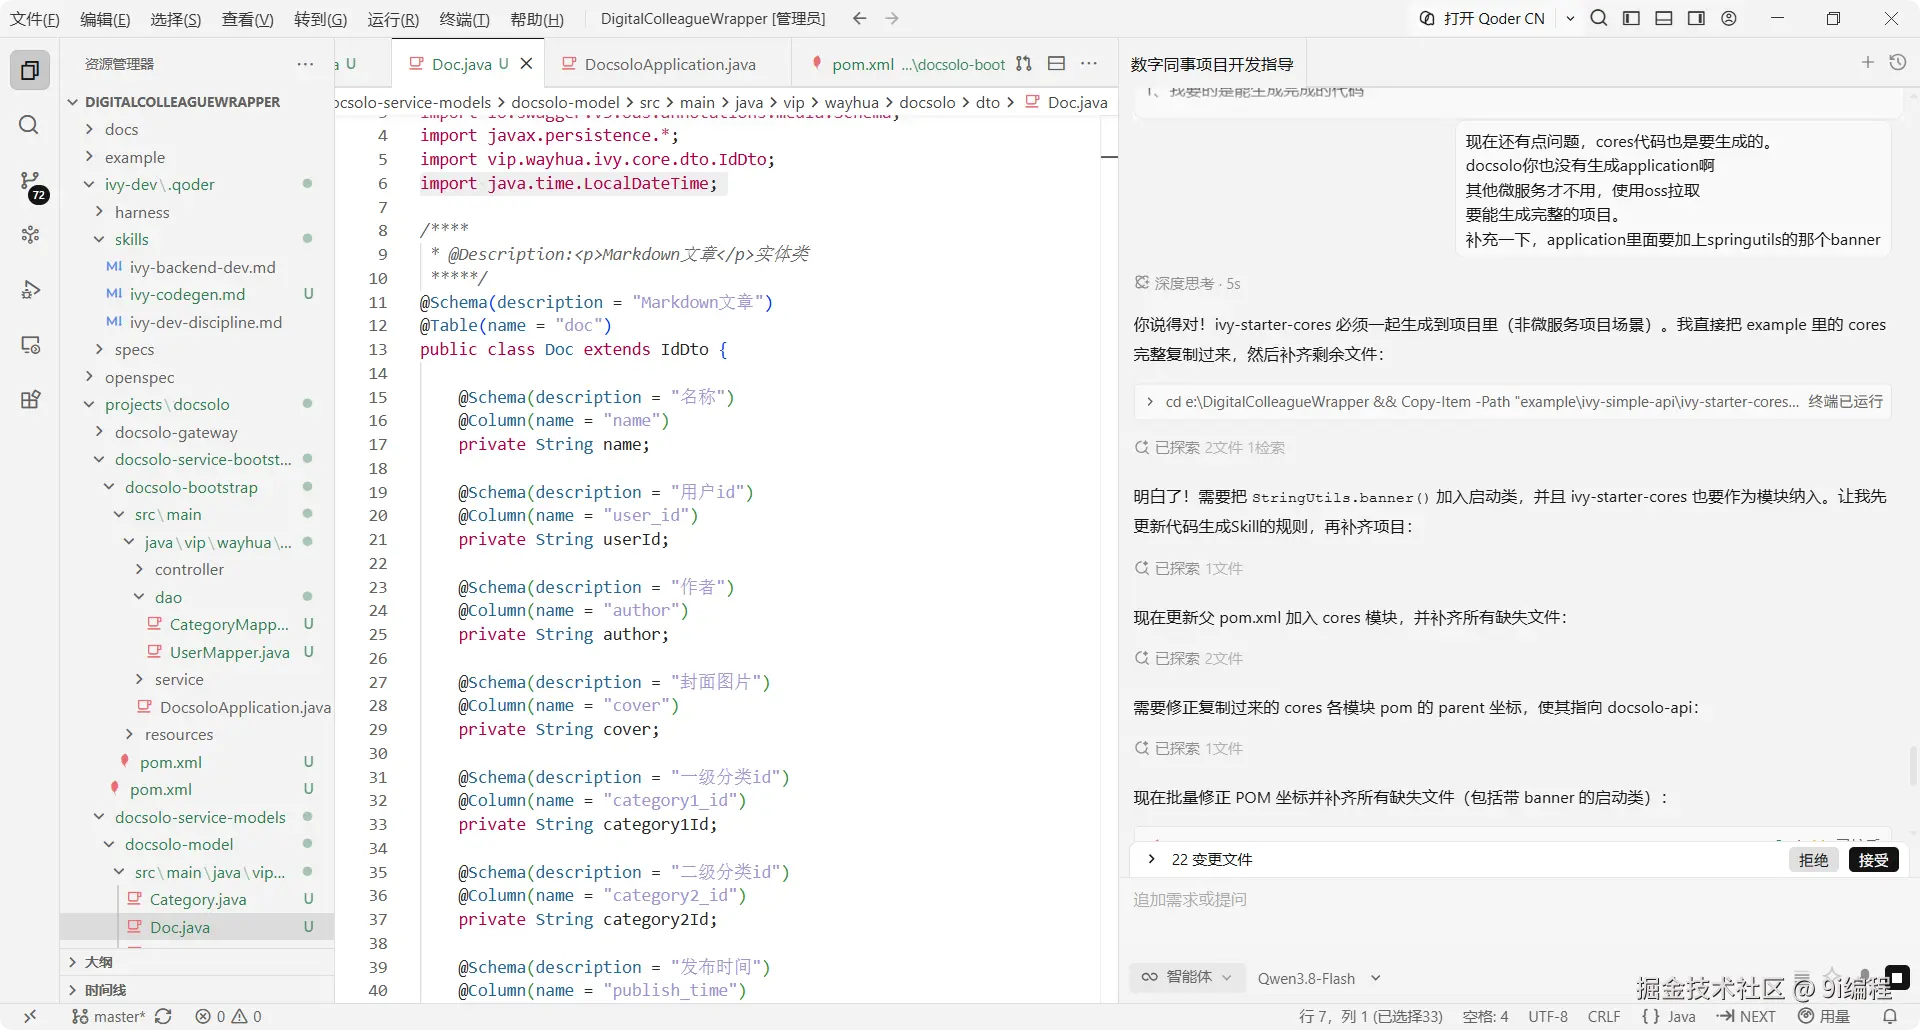1920x1030 pixels.
Task: Open chat history icon
Action: point(1898,63)
